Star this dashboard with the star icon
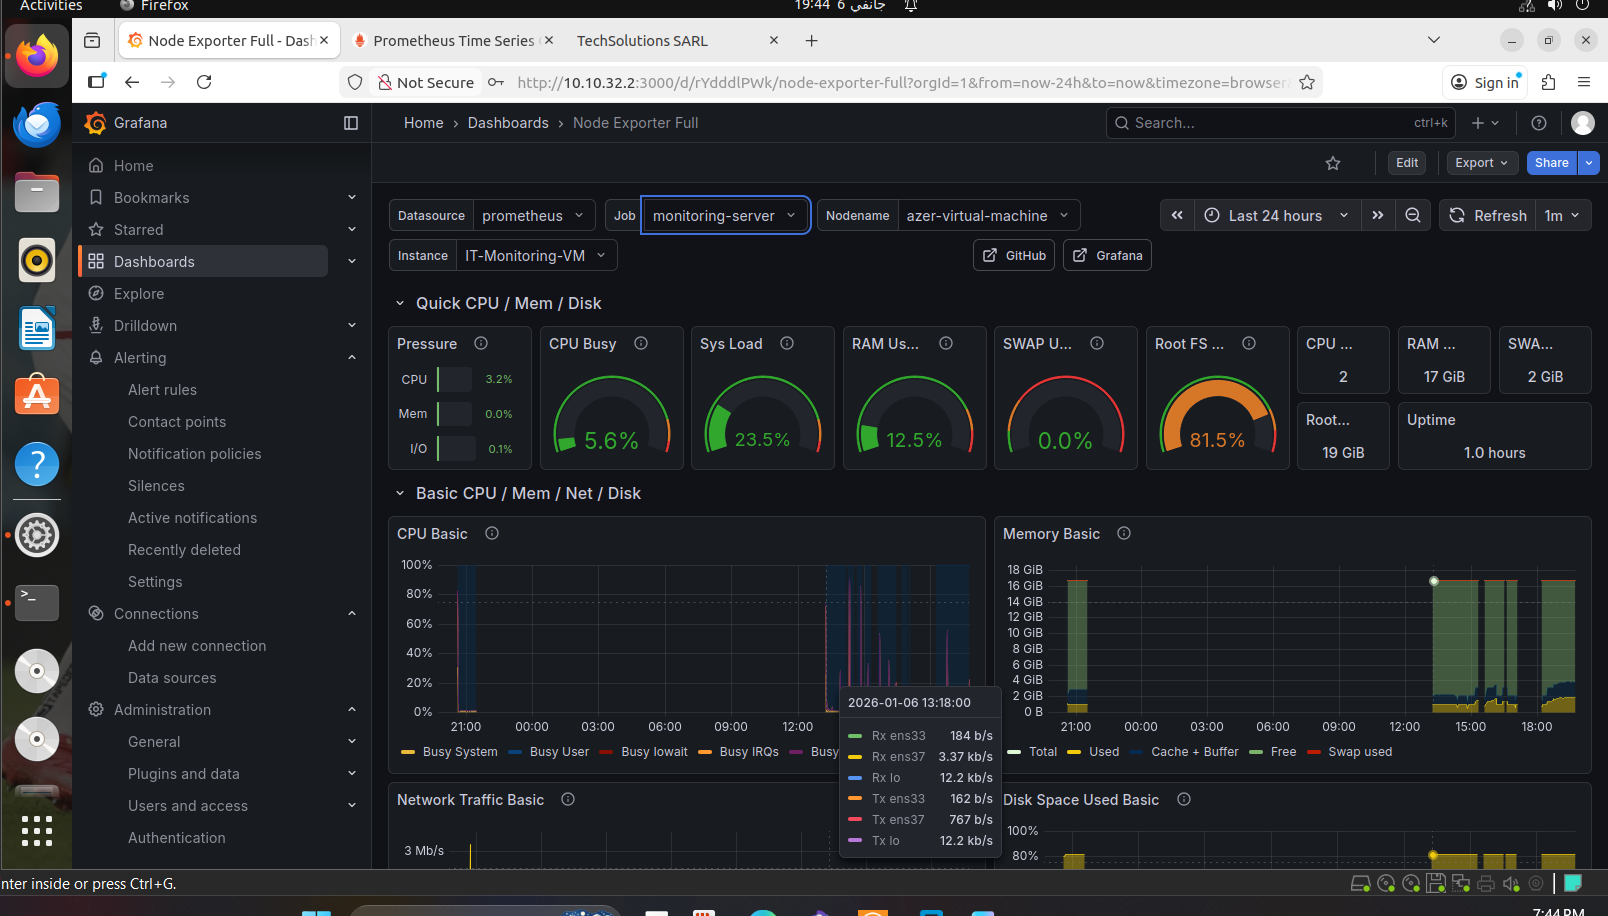The width and height of the screenshot is (1608, 916). point(1333,163)
